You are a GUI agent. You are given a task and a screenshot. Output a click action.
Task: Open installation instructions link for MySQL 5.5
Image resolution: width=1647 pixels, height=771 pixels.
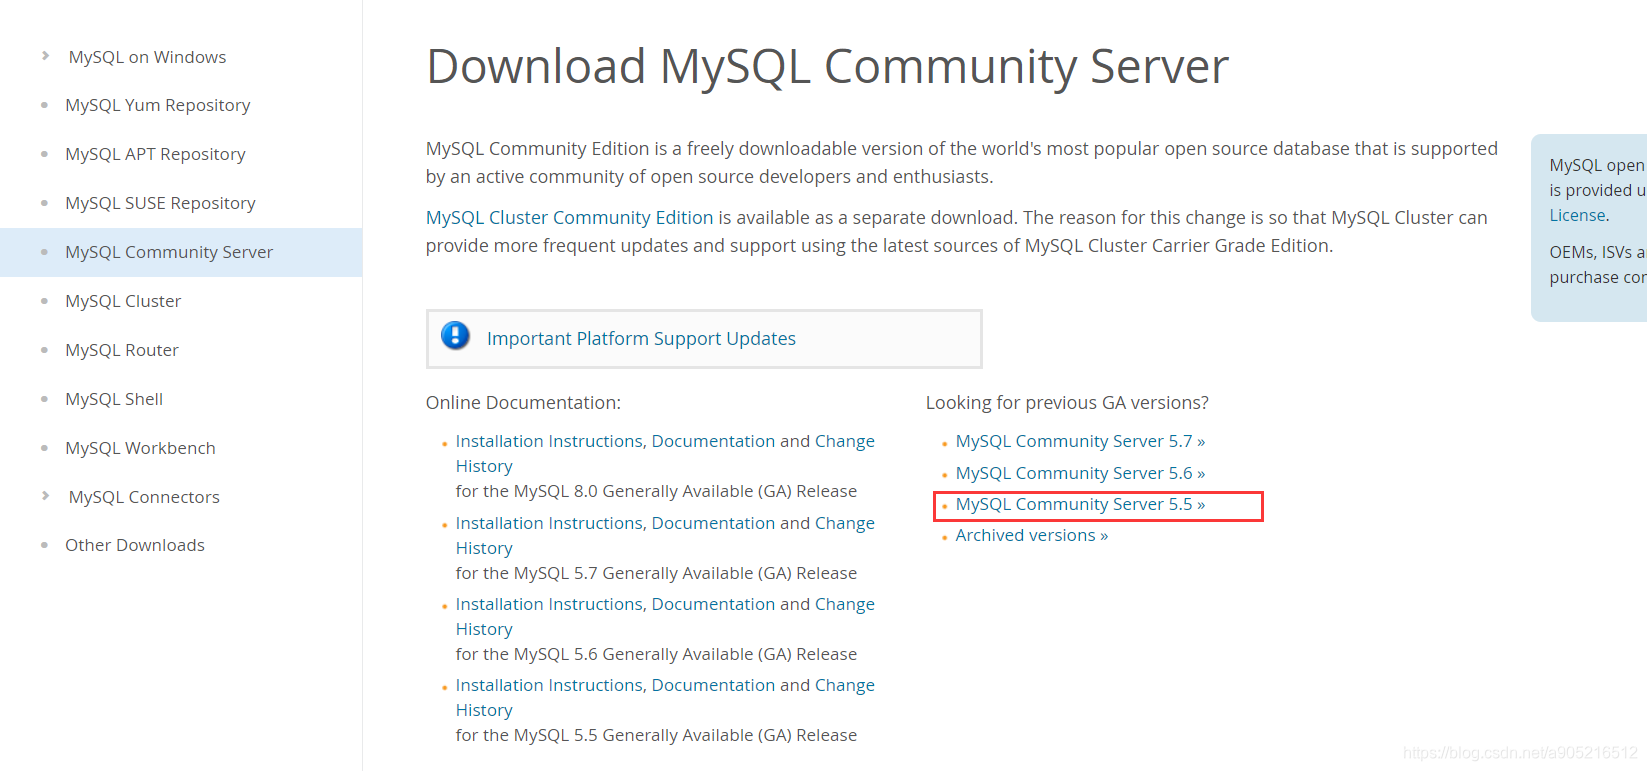coord(665,697)
